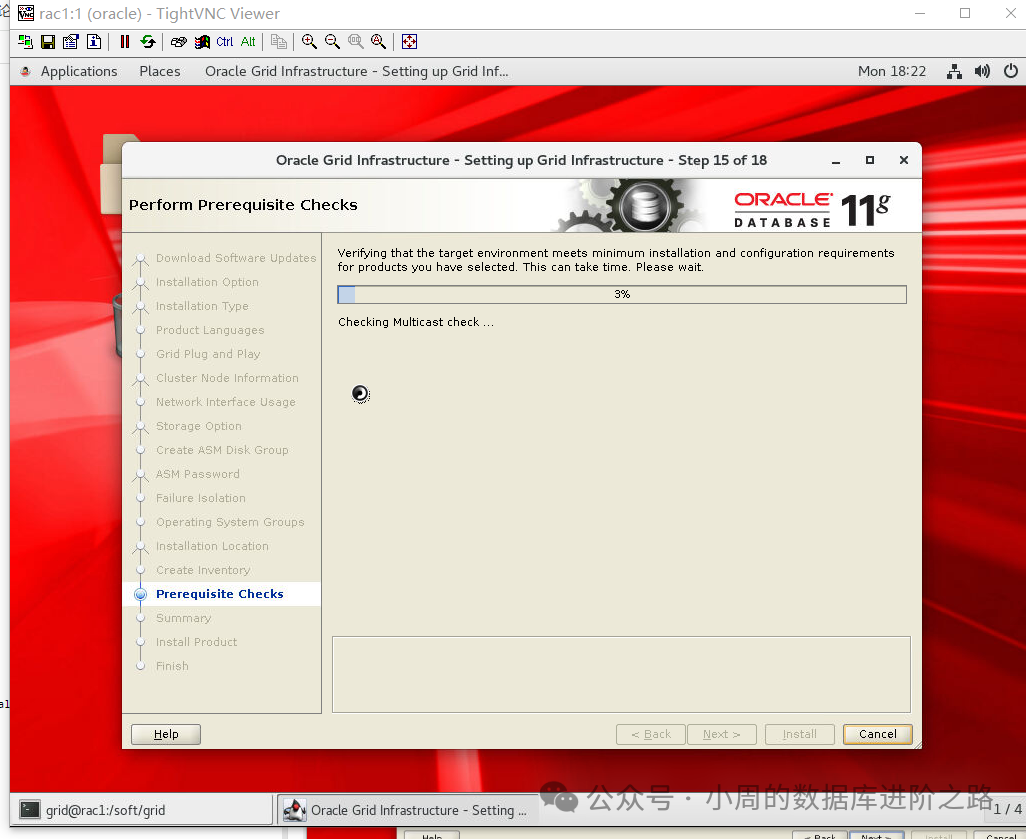Click the greyed Back button

tap(650, 734)
